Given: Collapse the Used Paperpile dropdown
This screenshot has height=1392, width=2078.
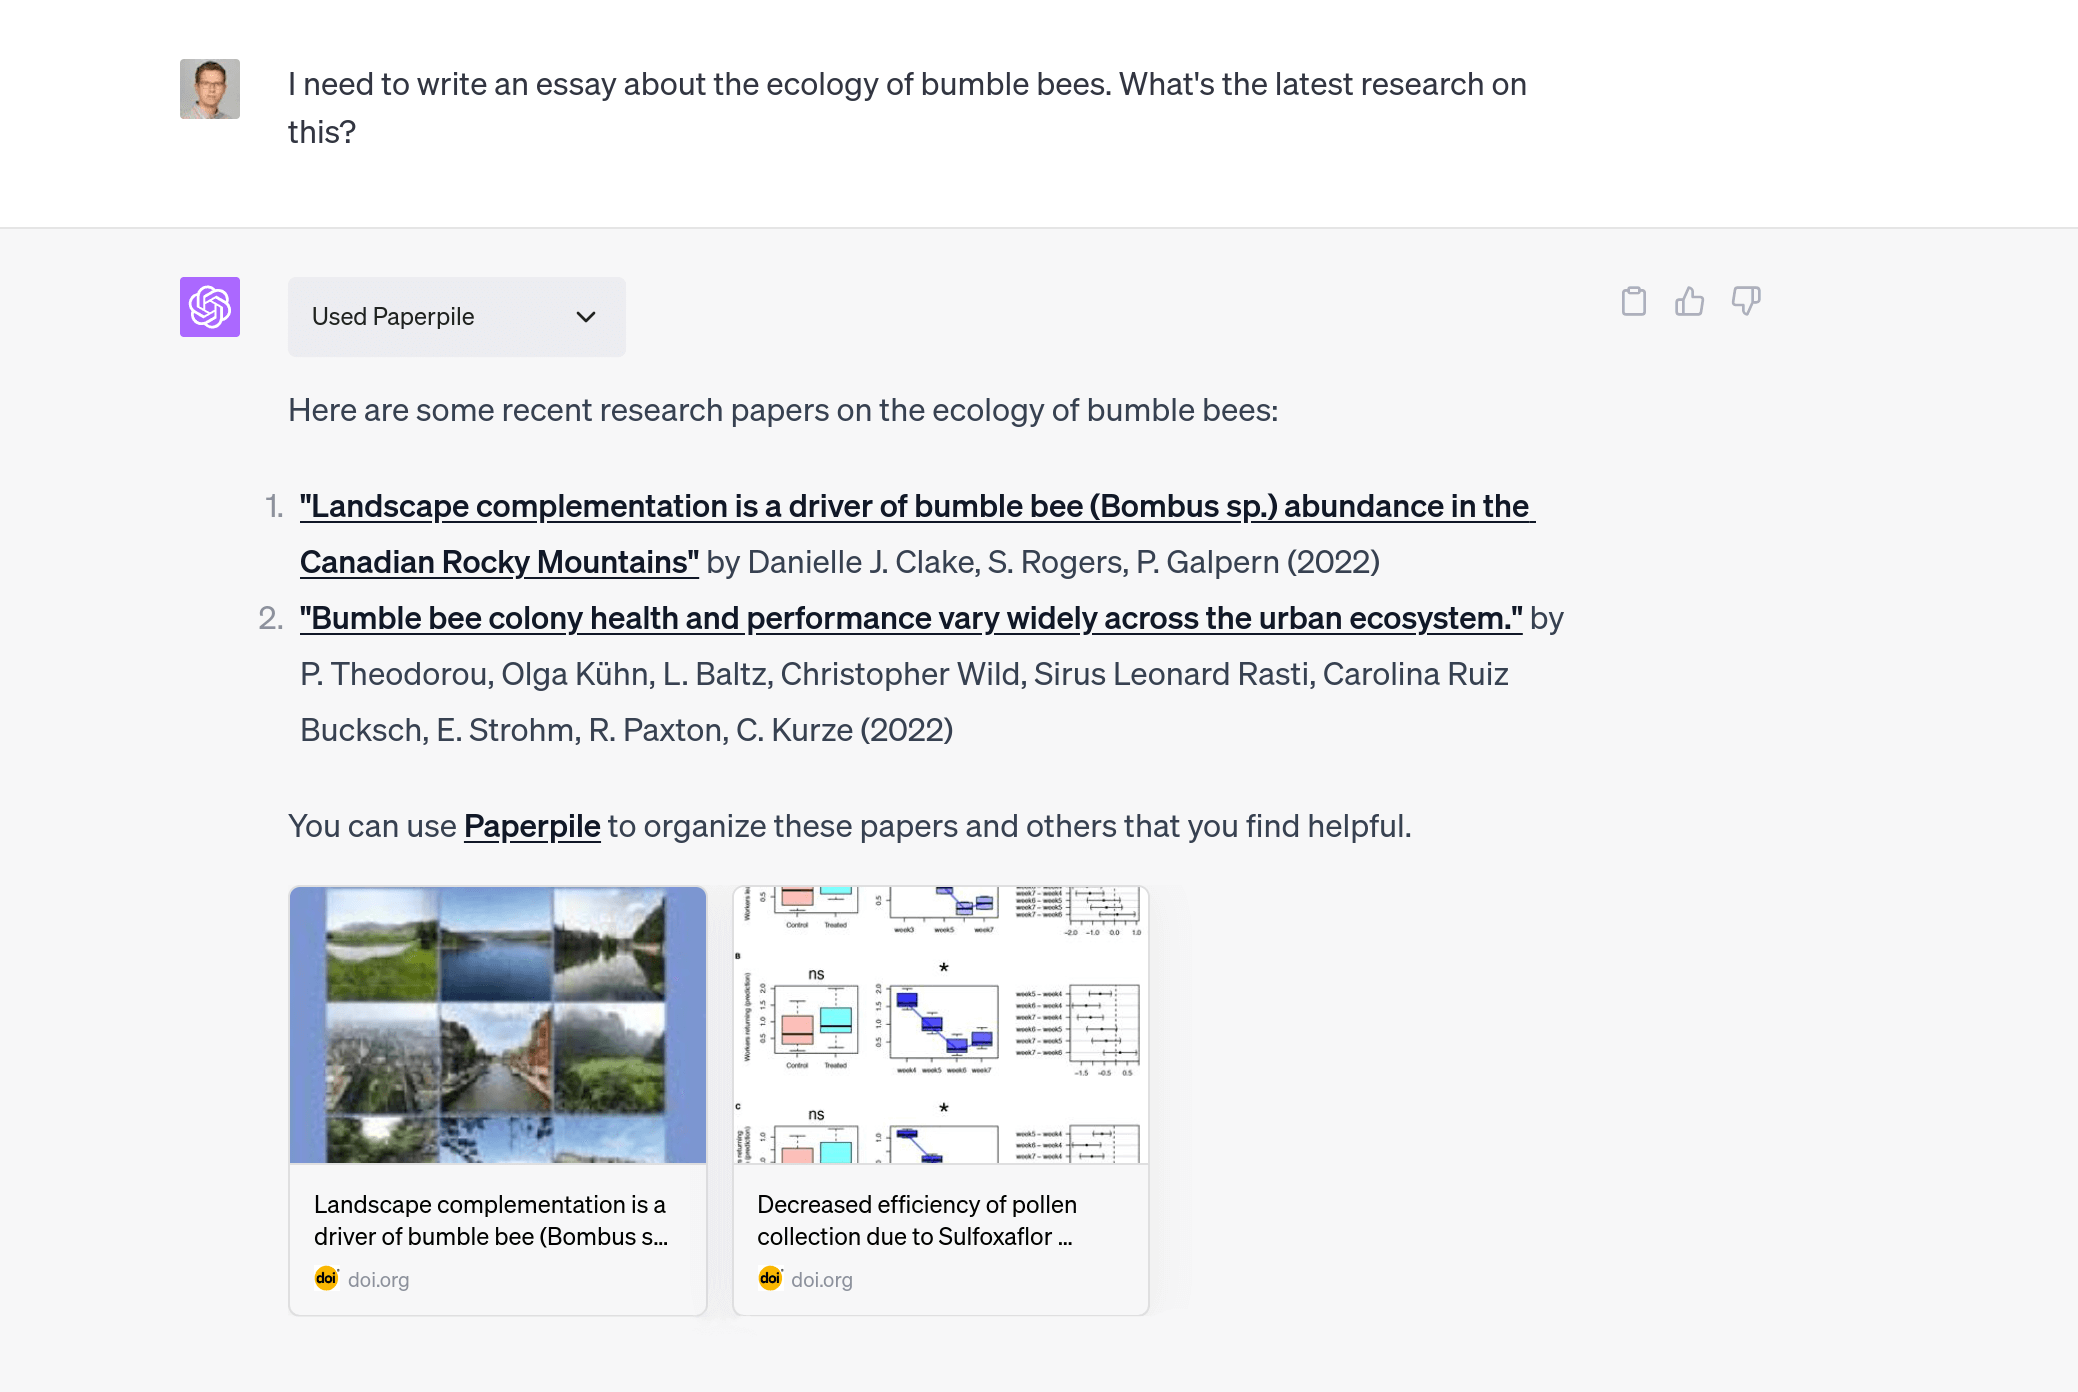Looking at the screenshot, I should [585, 316].
